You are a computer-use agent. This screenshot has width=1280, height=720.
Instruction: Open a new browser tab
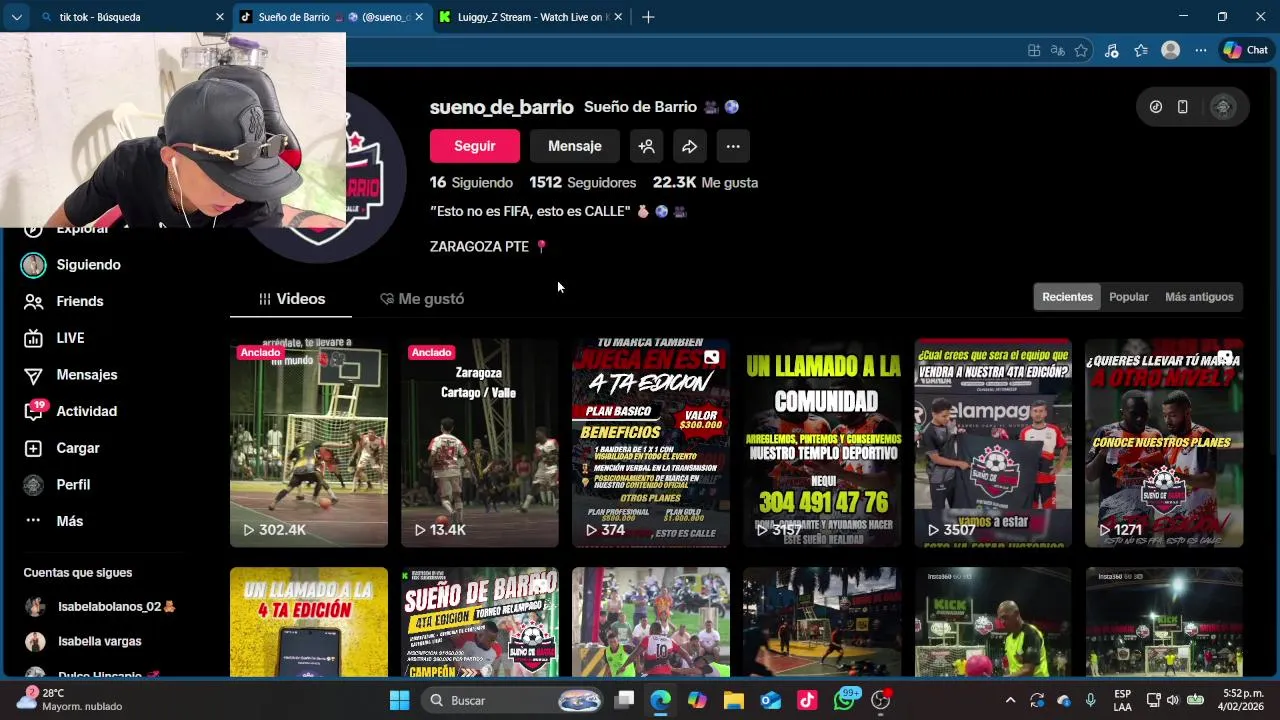(x=648, y=17)
